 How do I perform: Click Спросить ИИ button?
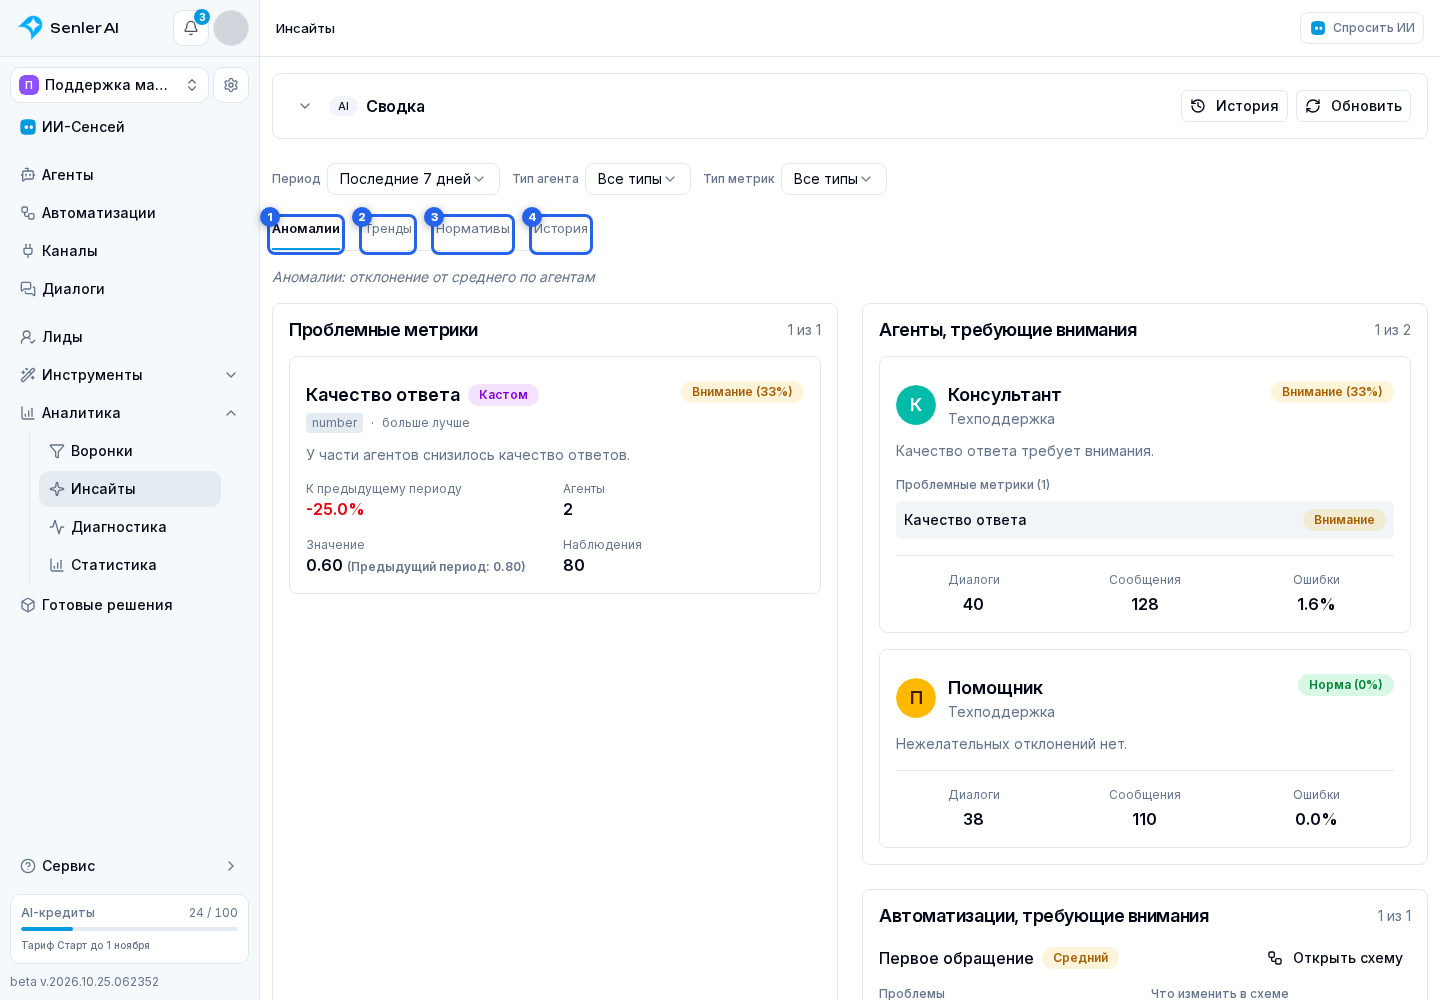click(x=1362, y=28)
